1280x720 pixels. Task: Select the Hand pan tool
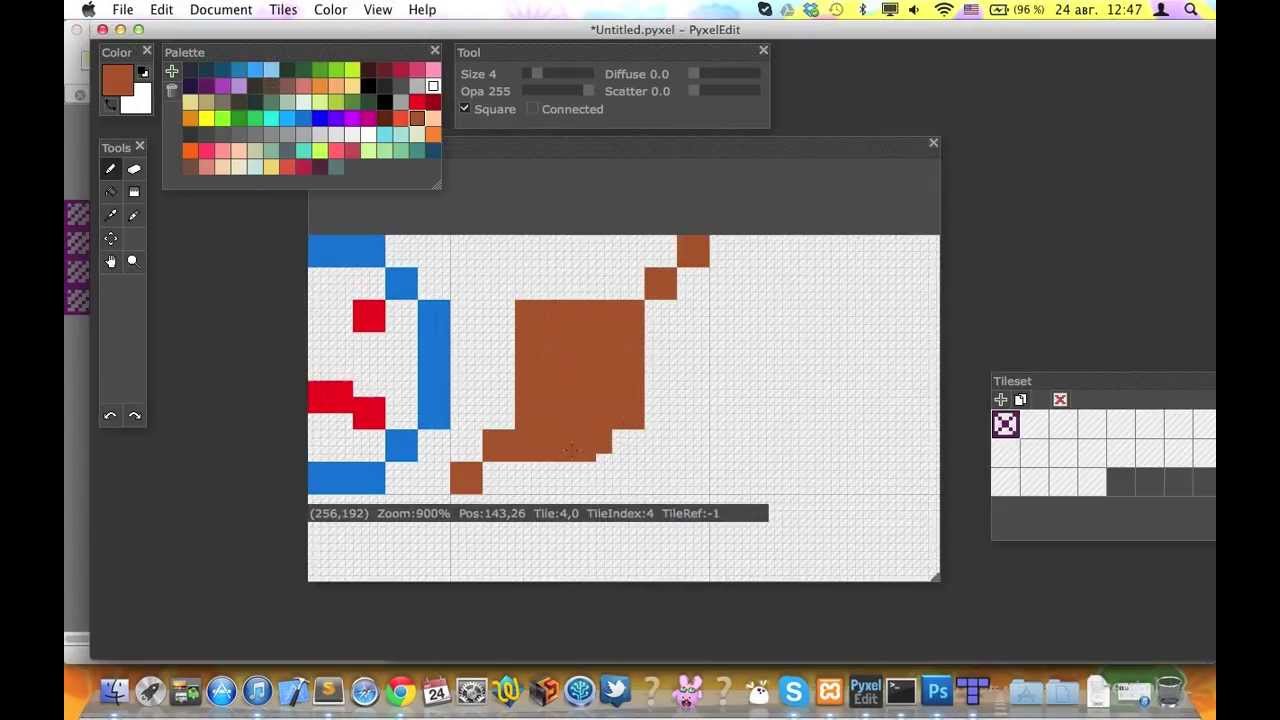click(111, 261)
